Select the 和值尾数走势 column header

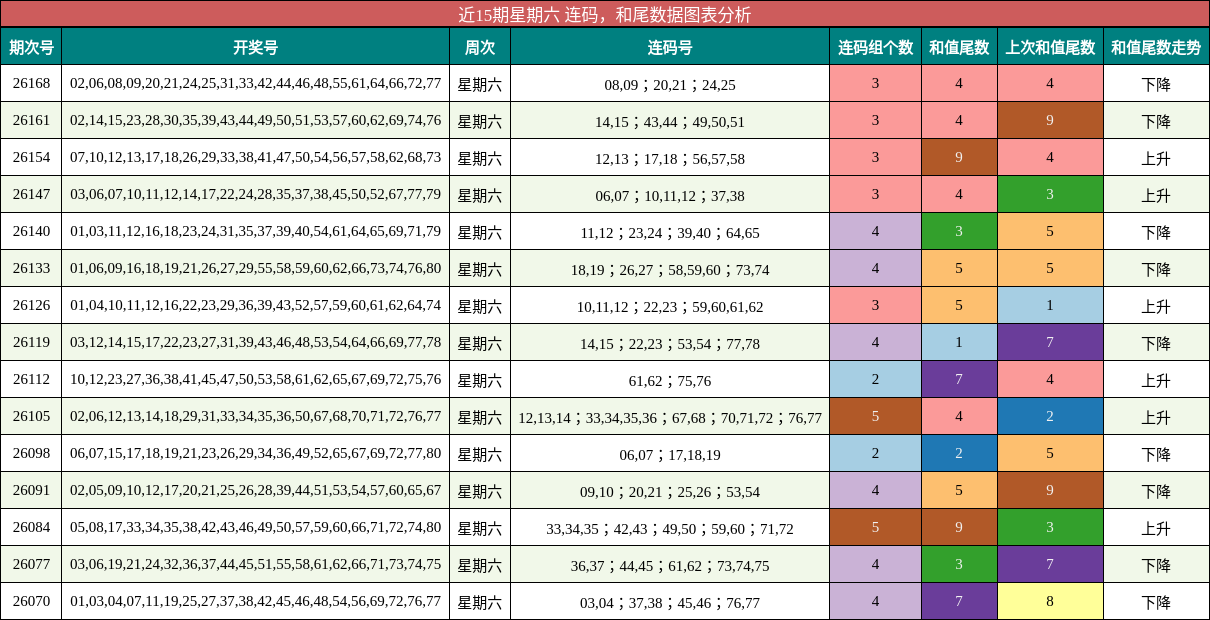(x=1156, y=47)
